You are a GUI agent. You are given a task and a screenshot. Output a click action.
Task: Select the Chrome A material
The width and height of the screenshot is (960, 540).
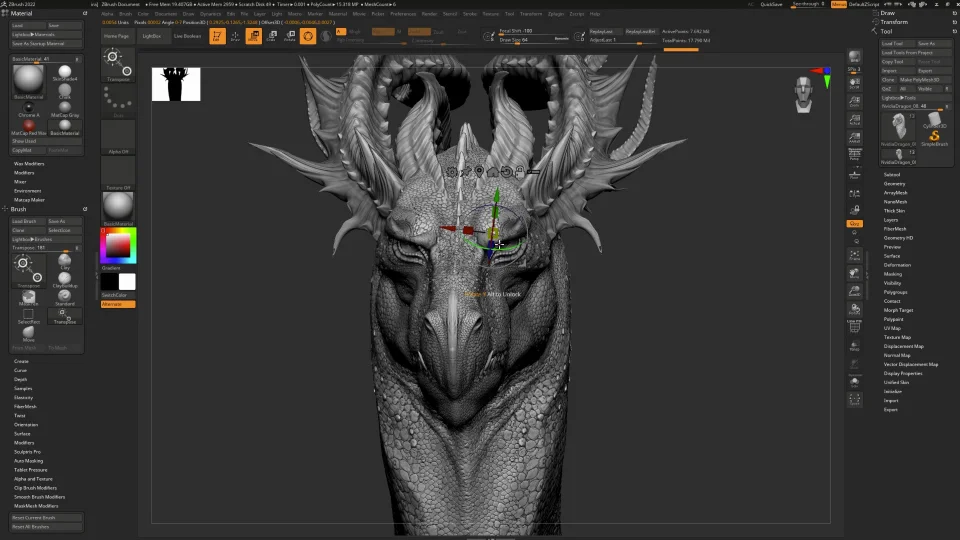point(28,110)
